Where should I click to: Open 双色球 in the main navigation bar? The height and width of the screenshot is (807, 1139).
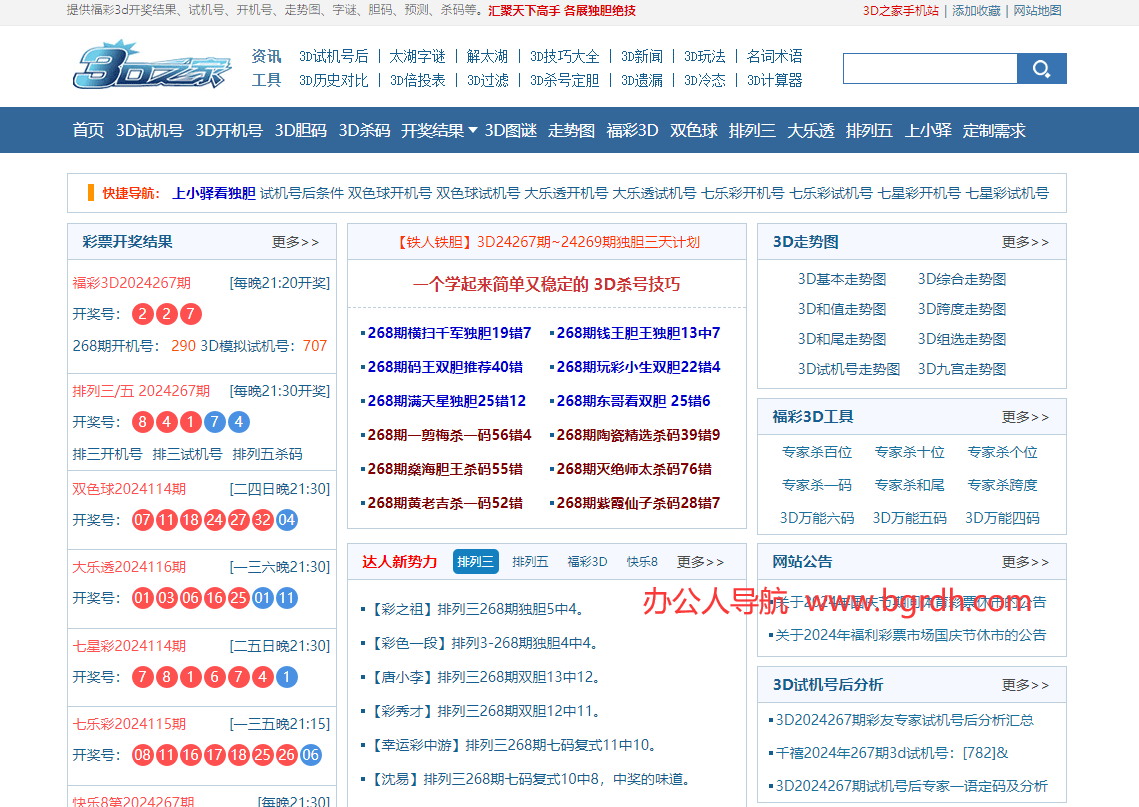(x=694, y=131)
